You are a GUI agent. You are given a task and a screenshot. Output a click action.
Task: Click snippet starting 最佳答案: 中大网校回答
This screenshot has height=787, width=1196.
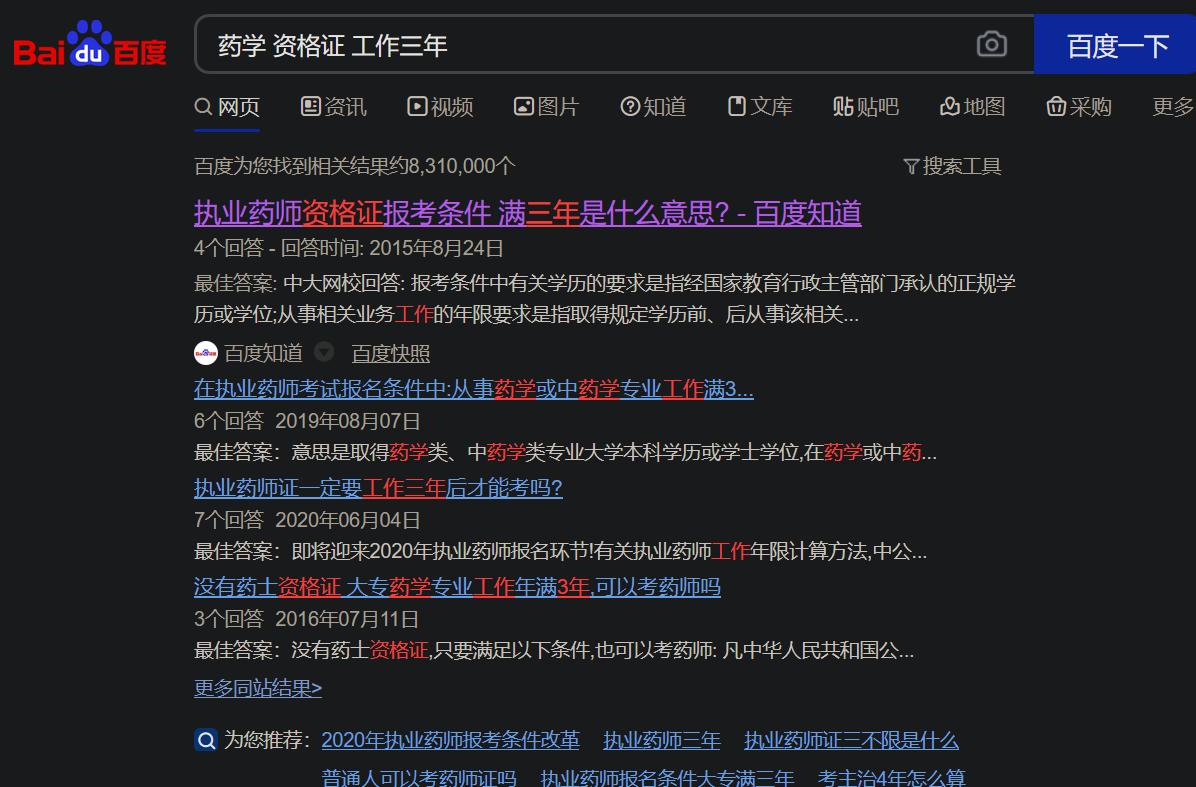tap(605, 299)
